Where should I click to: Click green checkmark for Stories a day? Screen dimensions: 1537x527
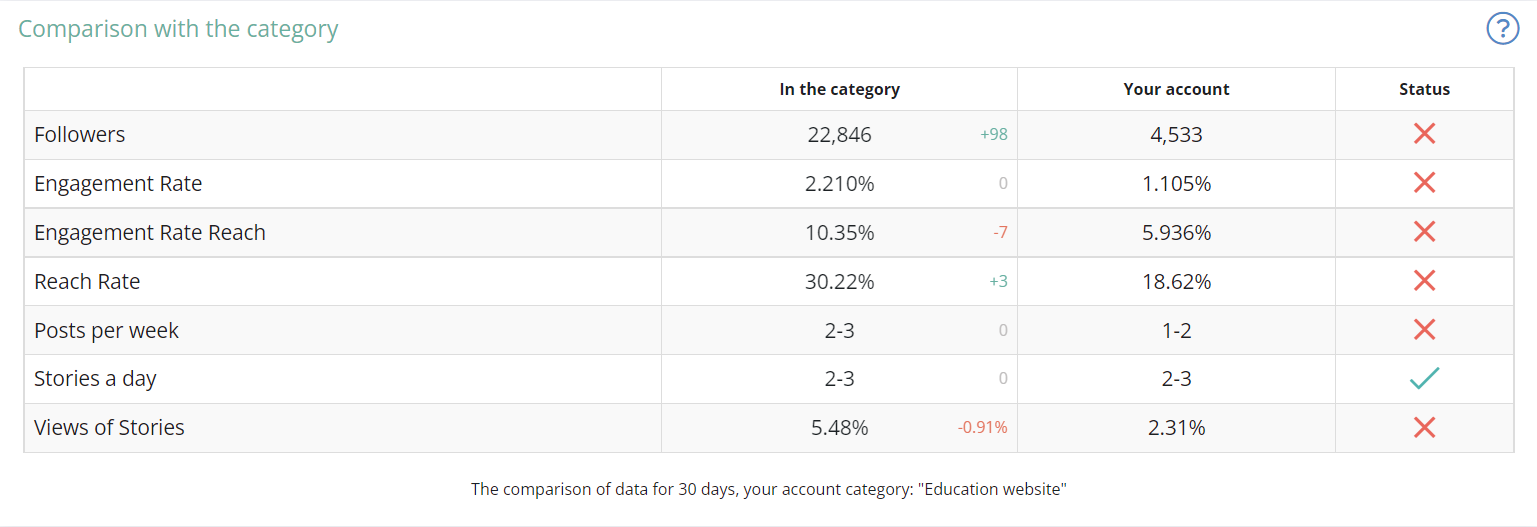tap(1424, 379)
